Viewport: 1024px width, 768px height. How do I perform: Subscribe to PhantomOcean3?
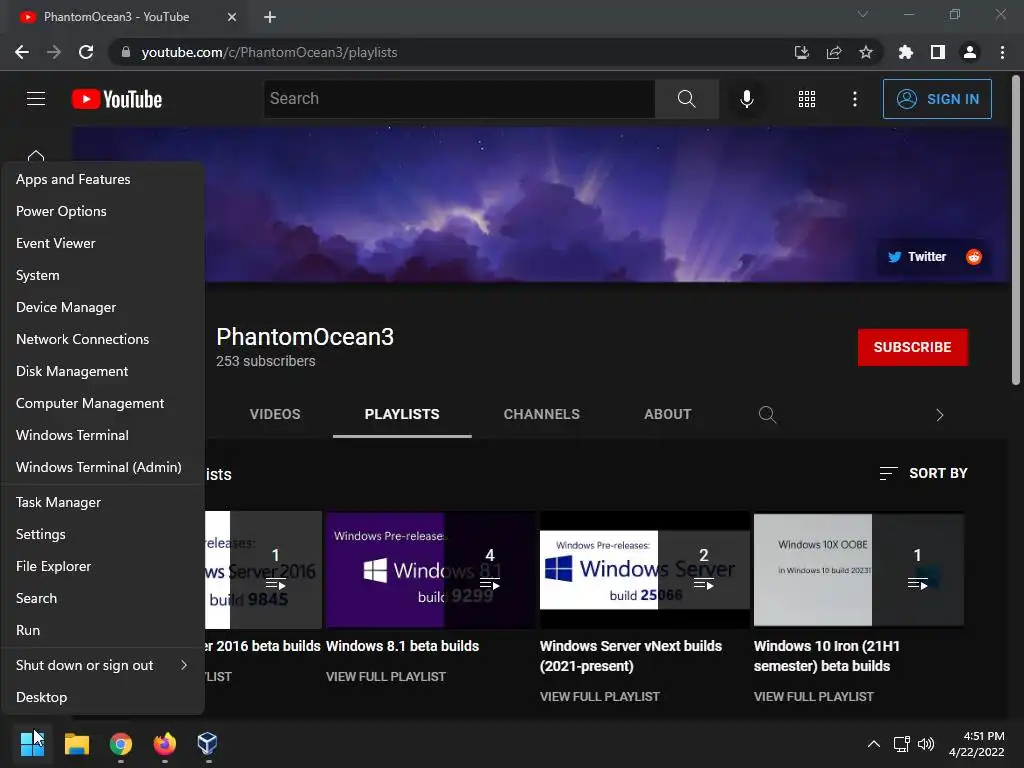click(x=912, y=347)
